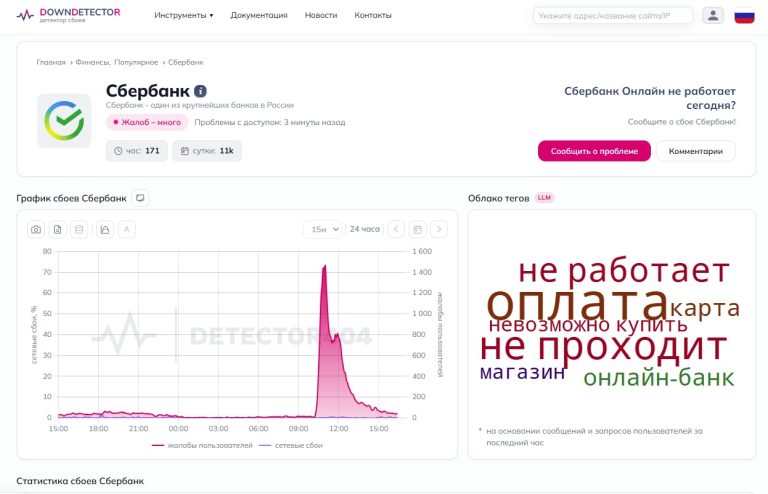This screenshot has height=494, width=768.
Task: Click the embed icon beside График сбоев Сбербанк
Action: coord(140,198)
